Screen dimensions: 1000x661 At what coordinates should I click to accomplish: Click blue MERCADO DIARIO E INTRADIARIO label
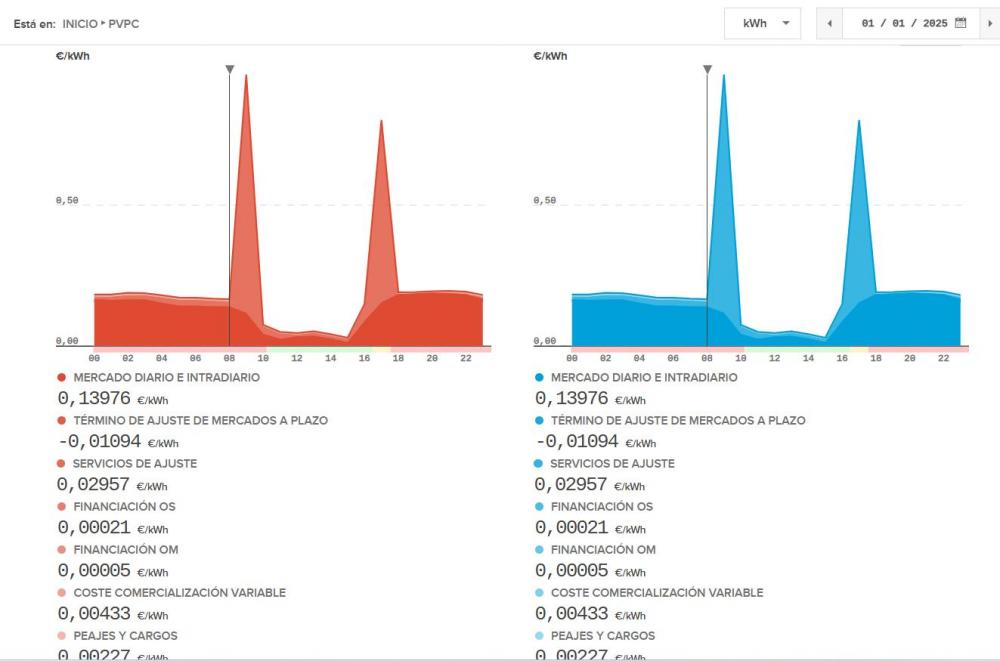(644, 378)
